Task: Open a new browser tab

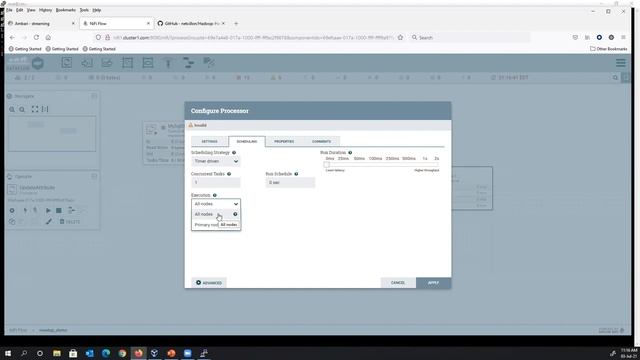Action: click(236, 24)
